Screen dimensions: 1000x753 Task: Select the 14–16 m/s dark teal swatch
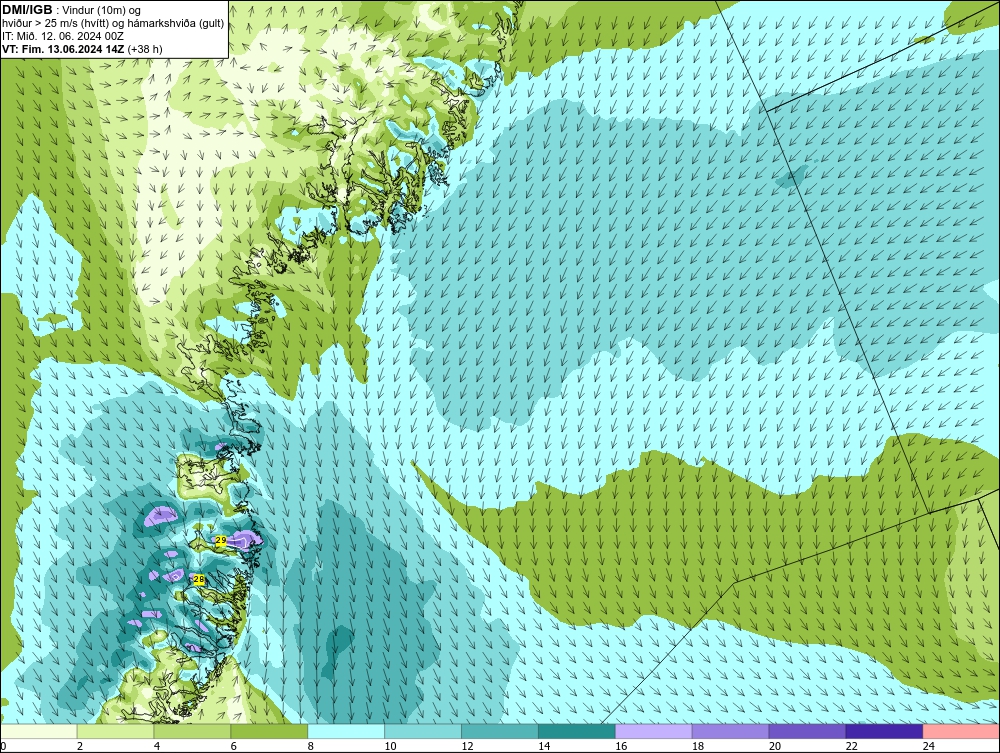point(577,731)
